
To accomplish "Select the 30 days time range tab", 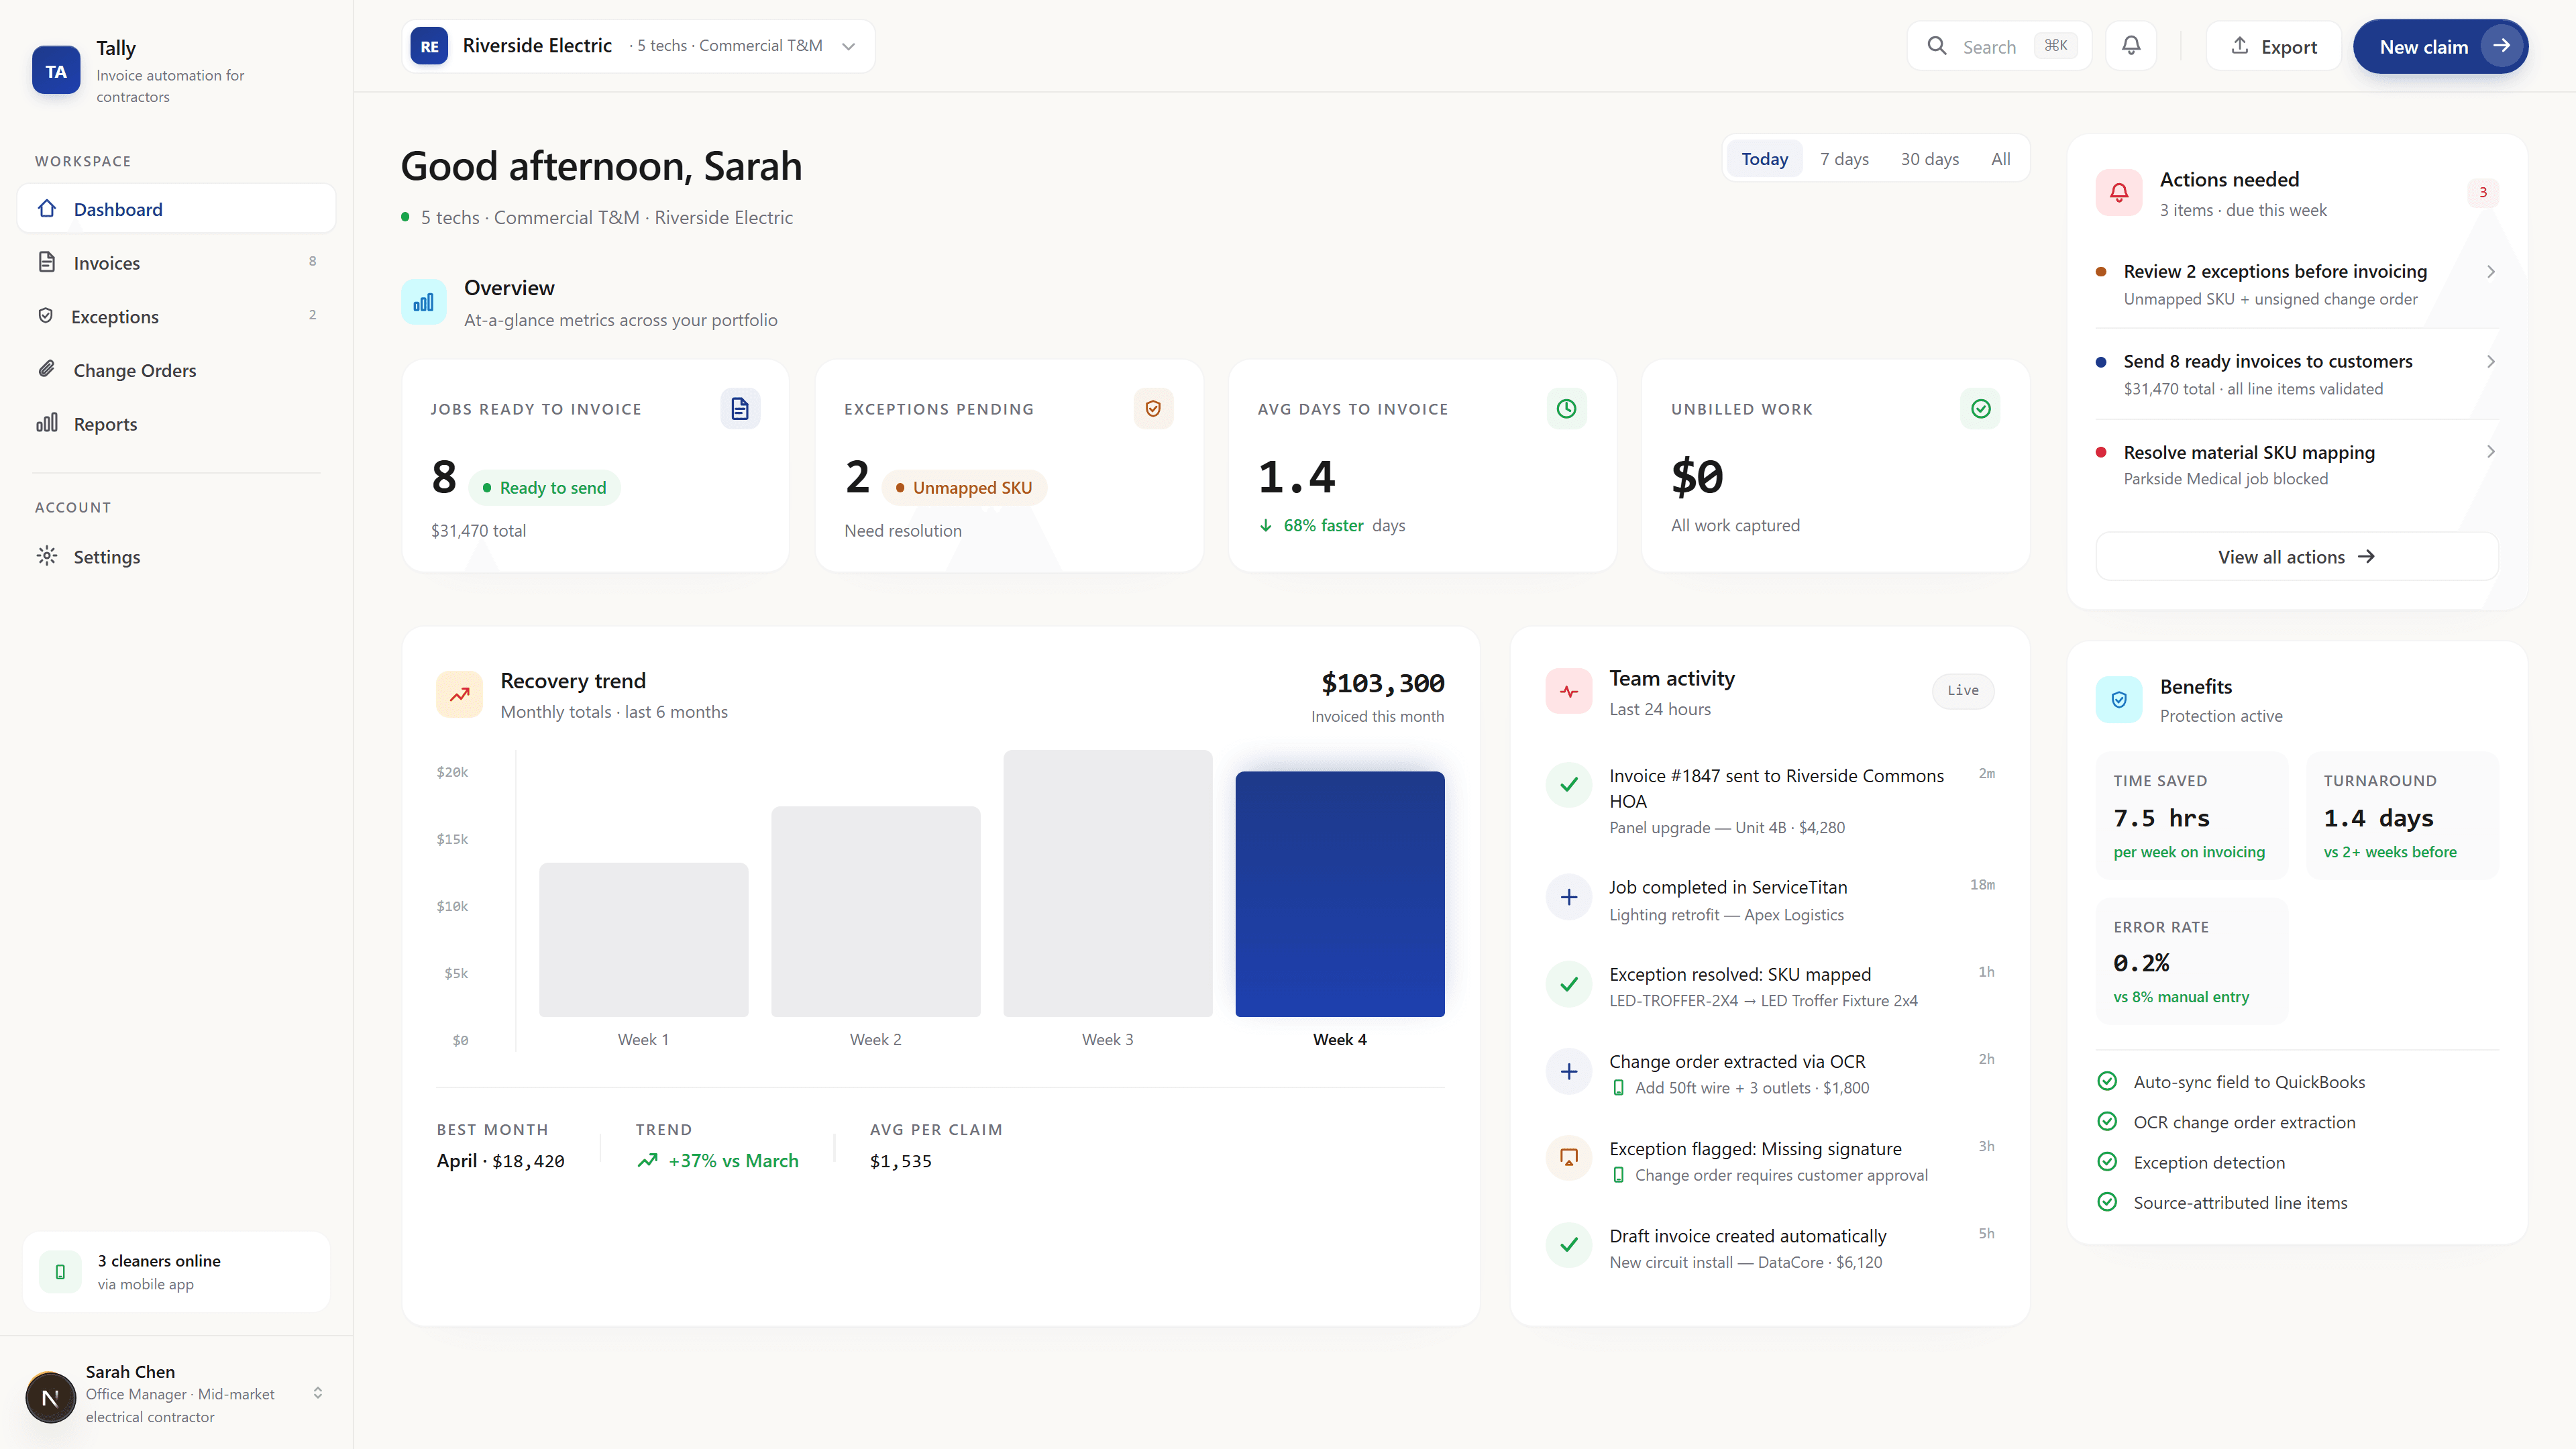I will click(x=1929, y=159).
